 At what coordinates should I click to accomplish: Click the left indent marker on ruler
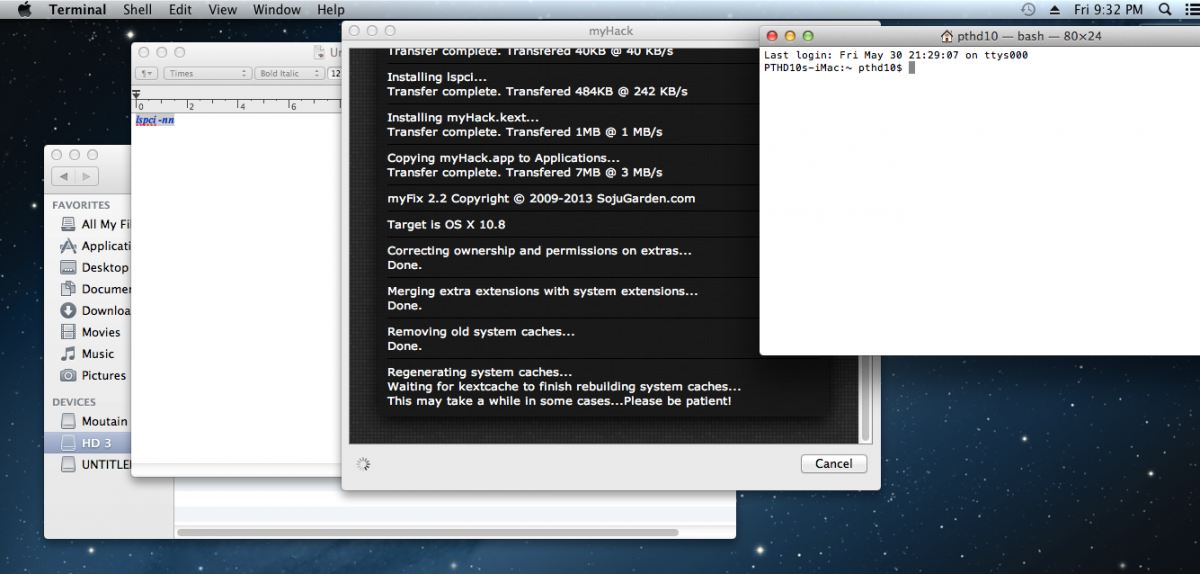(136, 96)
